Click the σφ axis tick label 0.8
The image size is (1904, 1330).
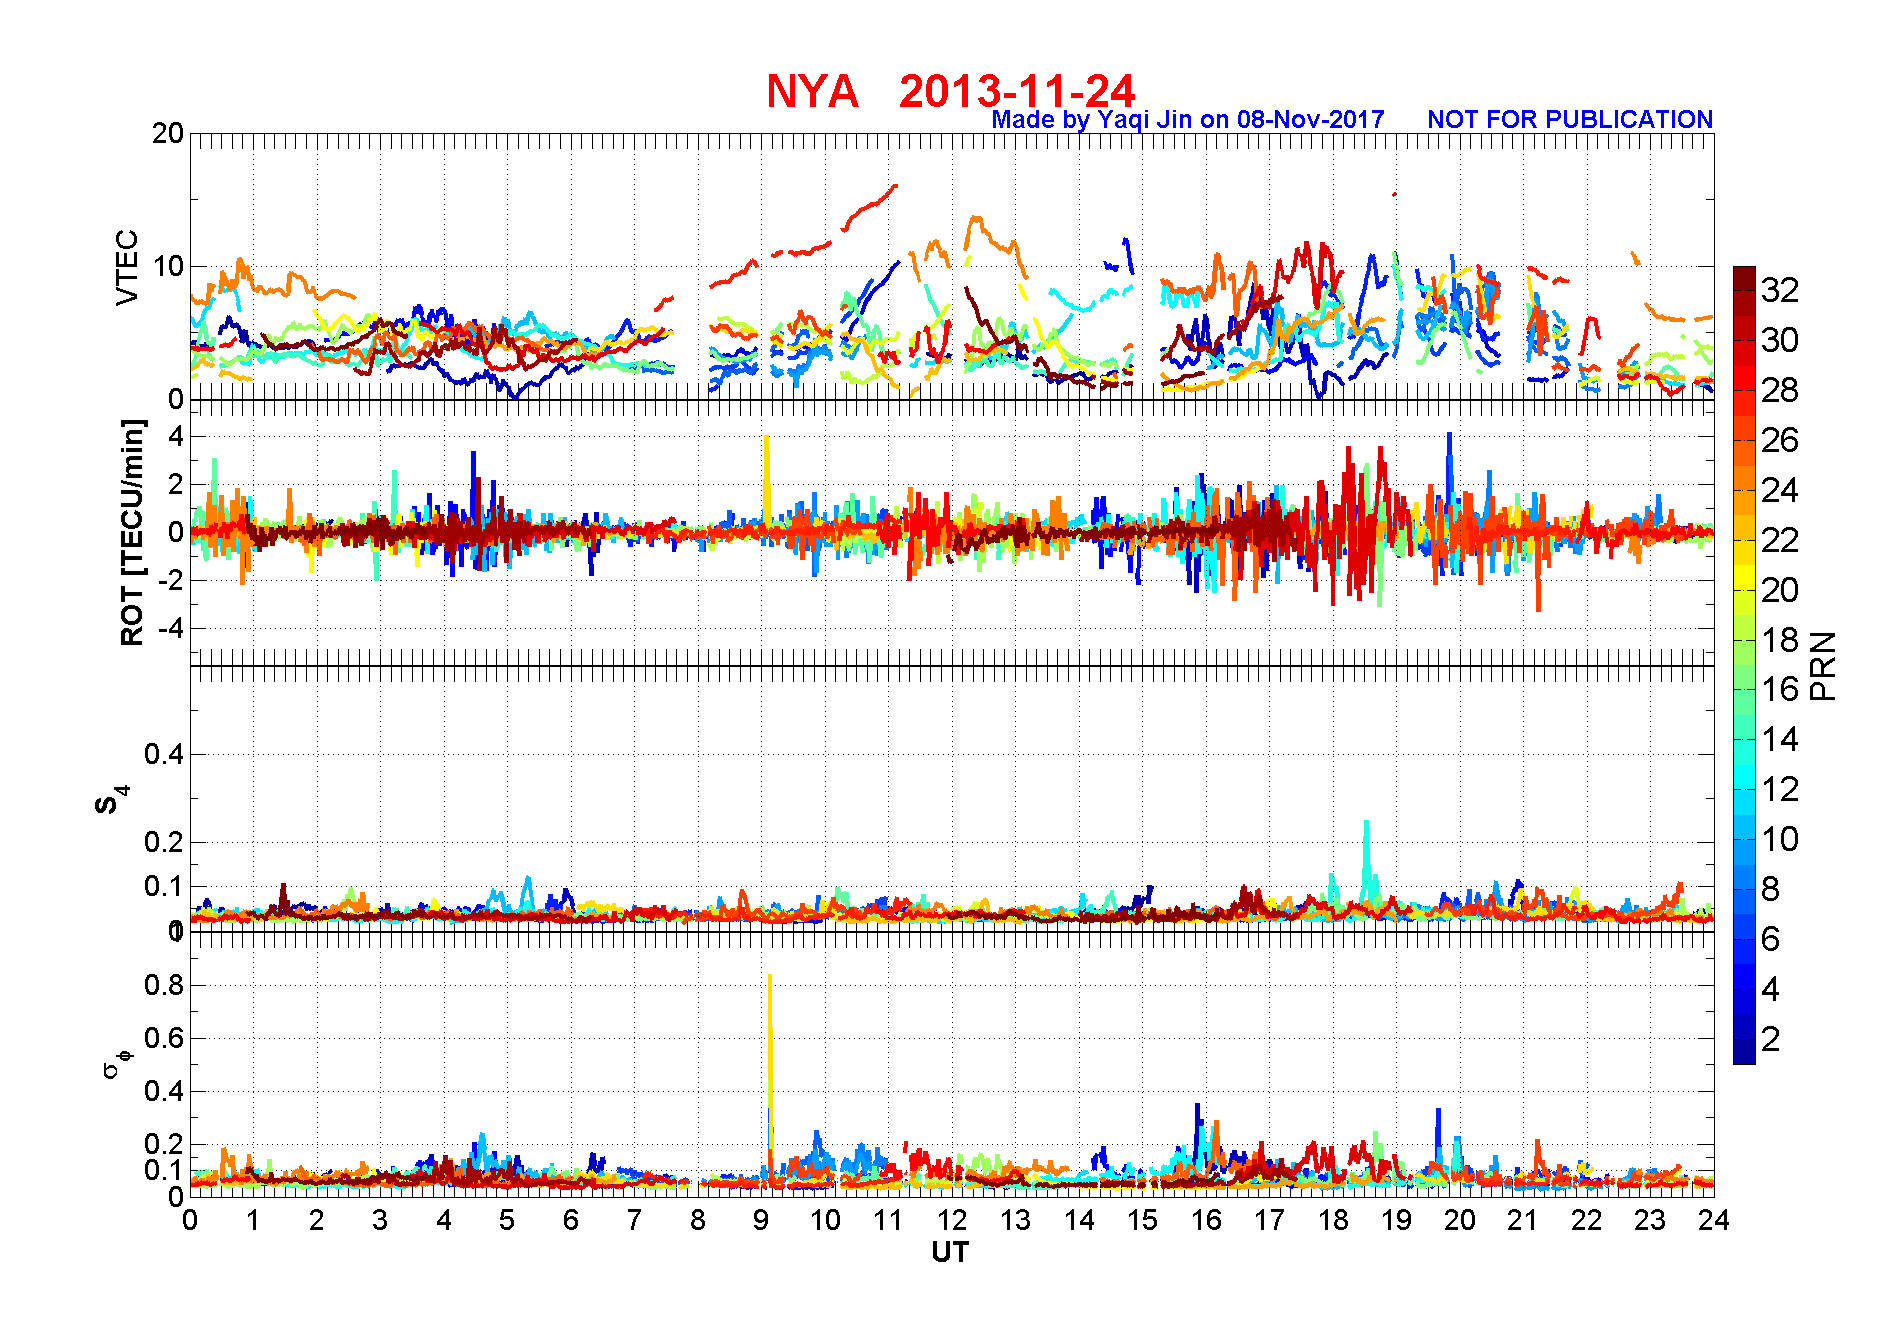164,985
